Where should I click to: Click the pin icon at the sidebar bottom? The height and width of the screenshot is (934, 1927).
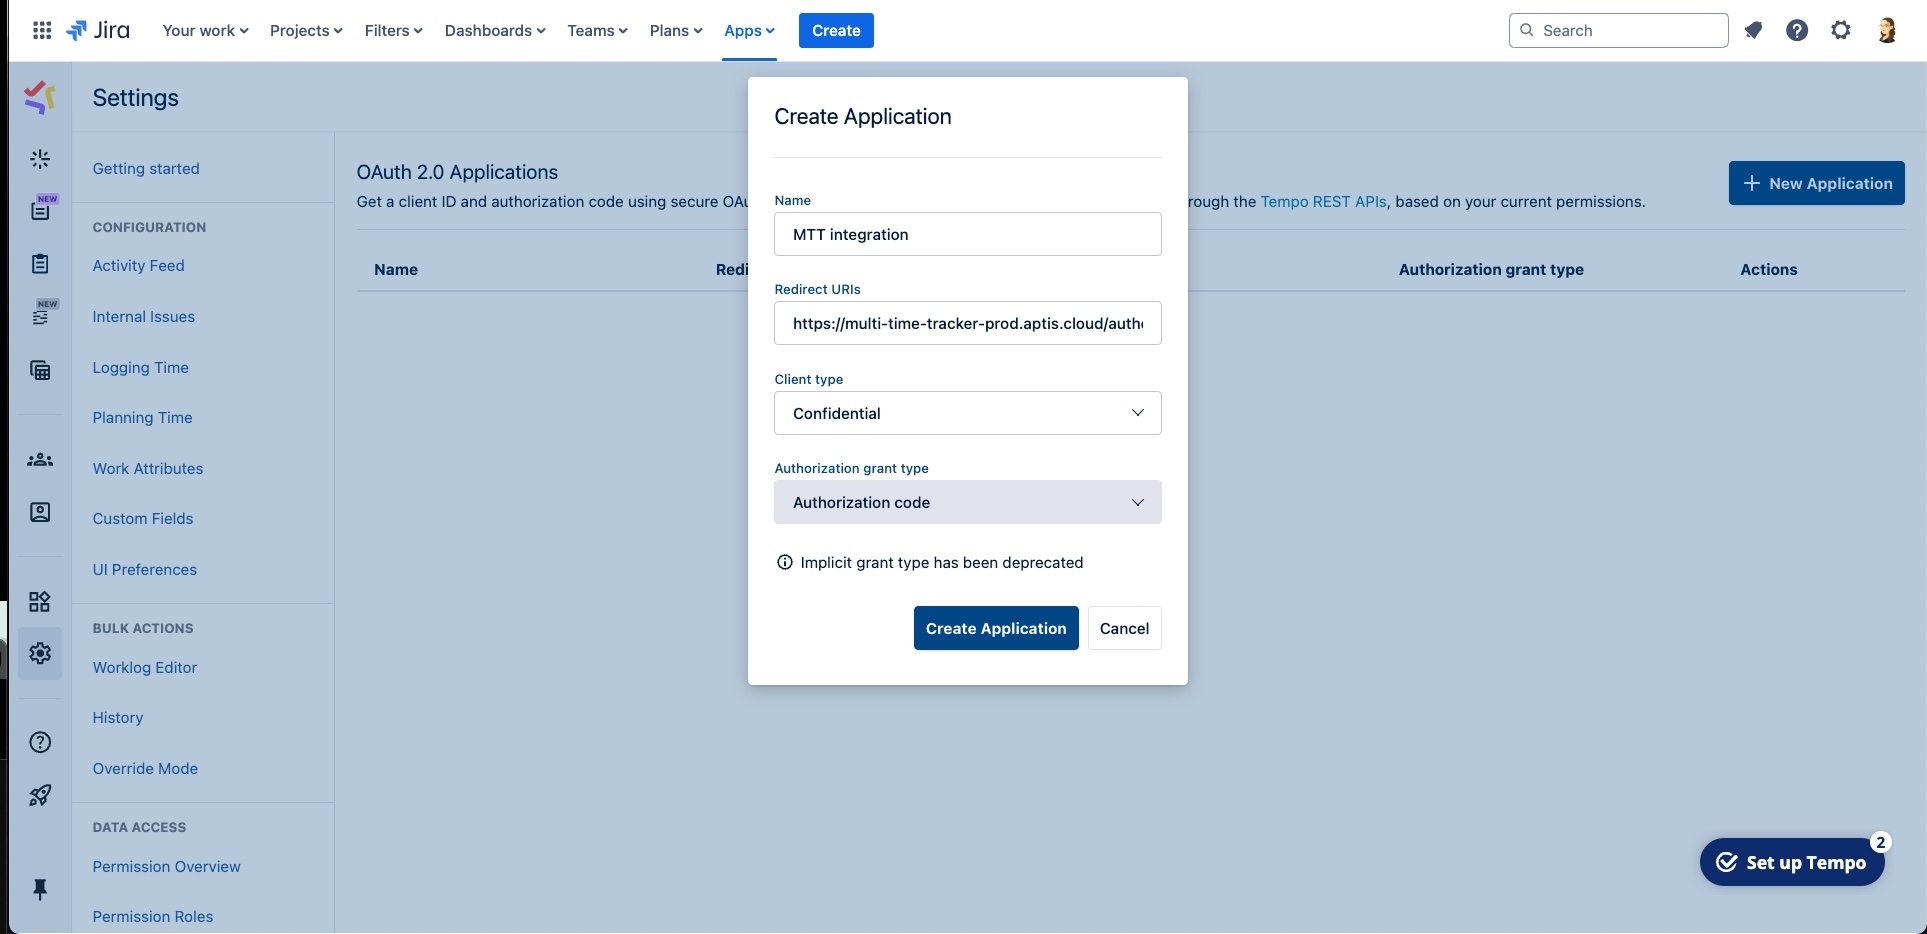pyautogui.click(x=40, y=889)
